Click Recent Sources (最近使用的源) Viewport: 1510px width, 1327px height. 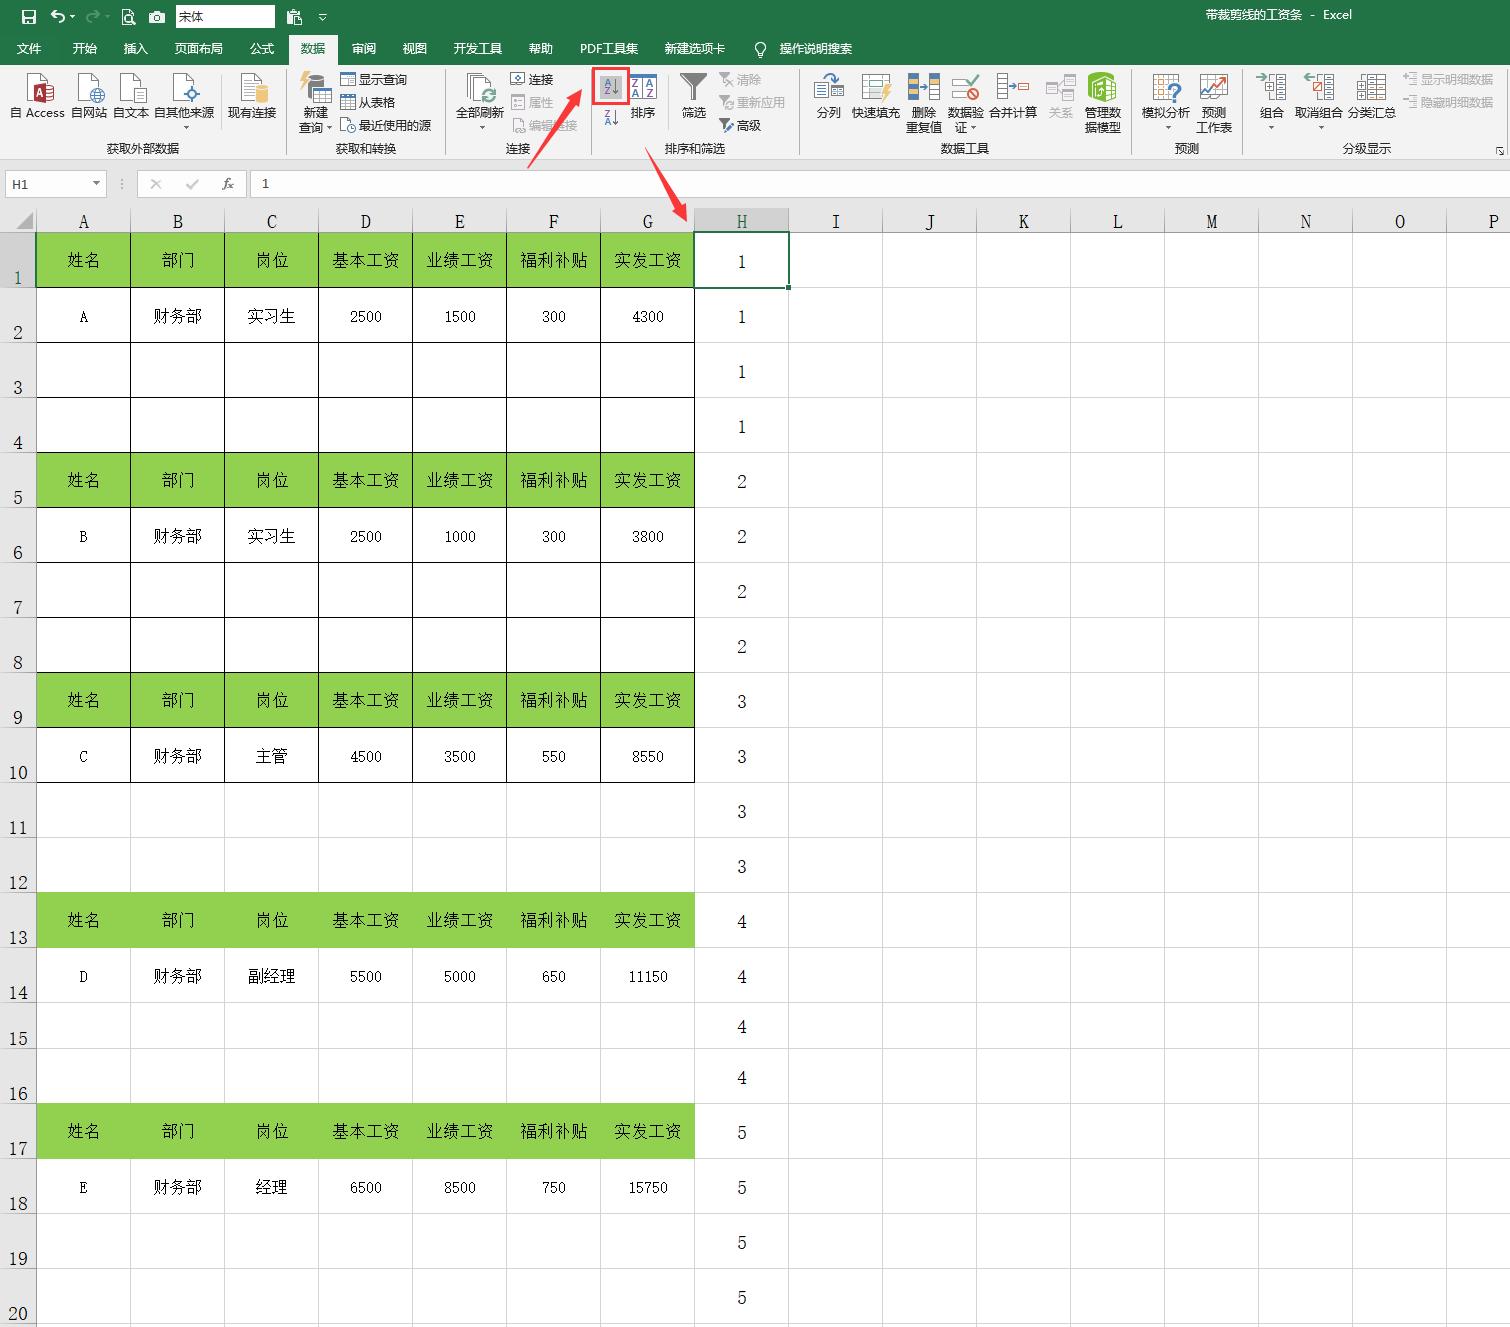point(386,125)
